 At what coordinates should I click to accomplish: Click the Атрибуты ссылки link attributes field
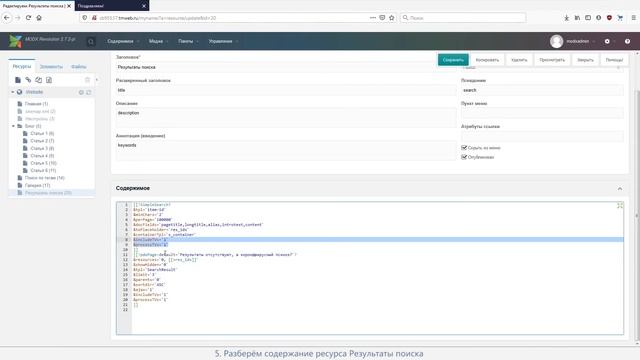pos(542,136)
